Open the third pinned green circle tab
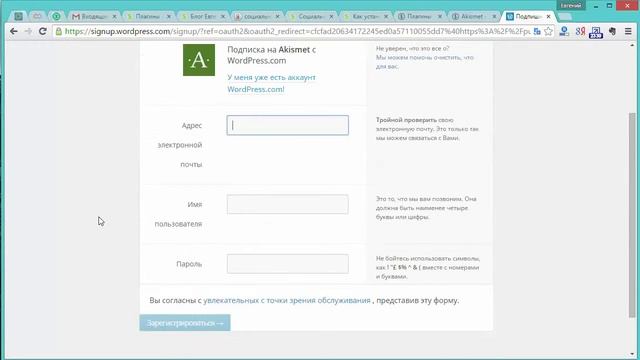Viewport: 640px width, 360px height. [x=56, y=16]
